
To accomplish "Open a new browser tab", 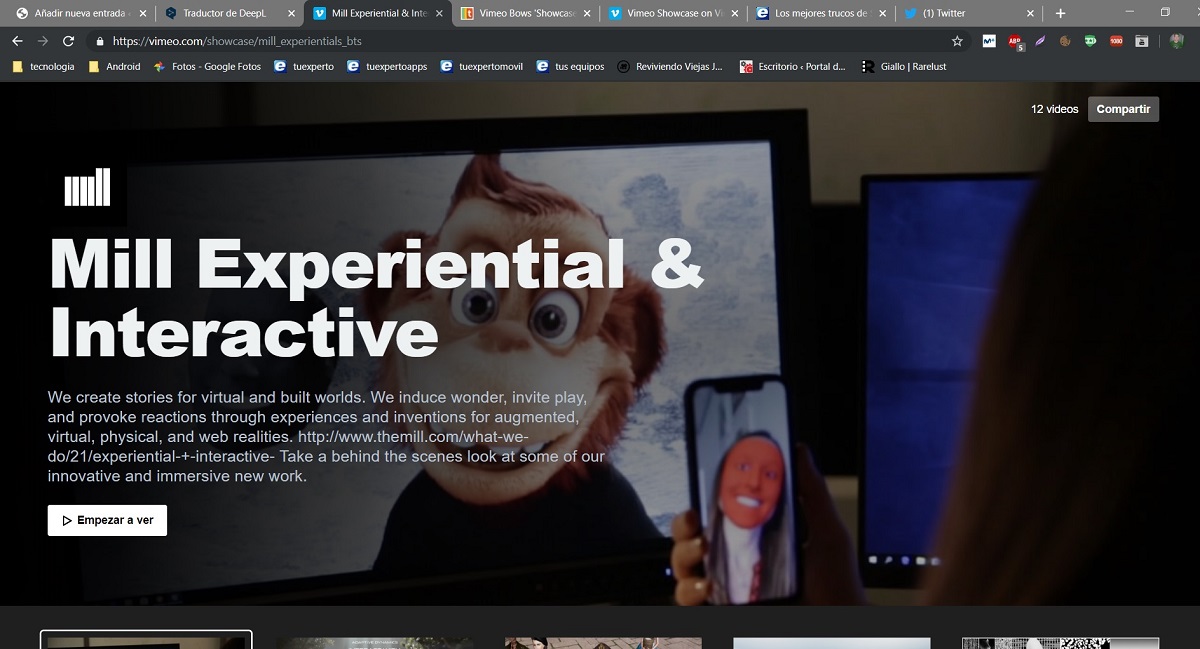I will (1061, 14).
